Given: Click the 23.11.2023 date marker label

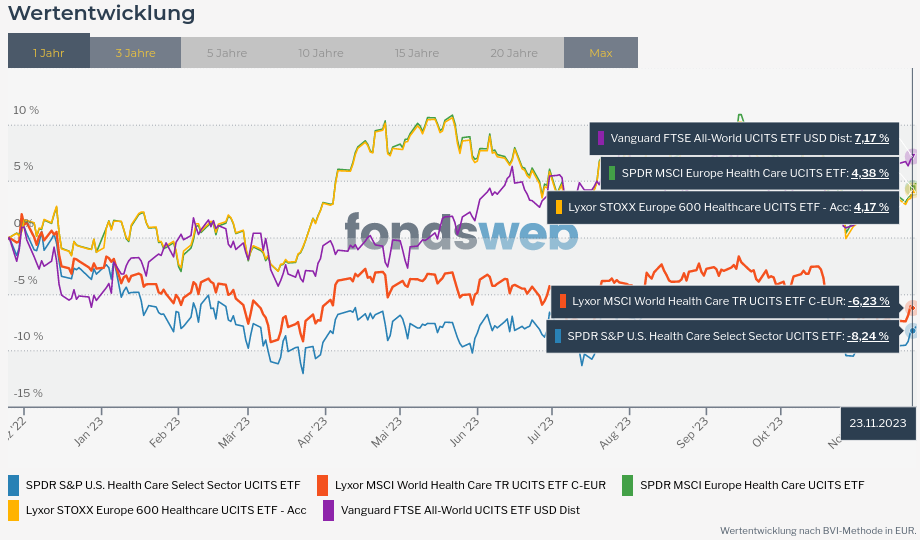Looking at the screenshot, I should [878, 423].
